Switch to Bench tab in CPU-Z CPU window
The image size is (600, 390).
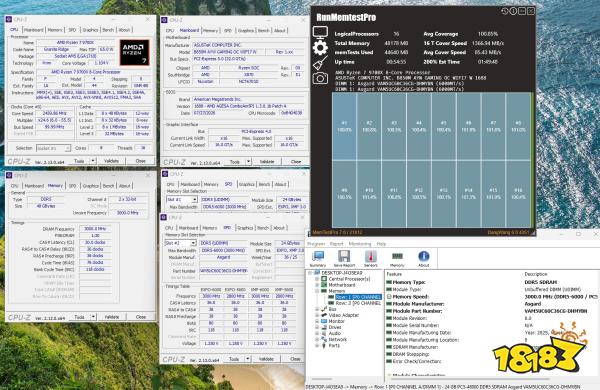[108, 30]
